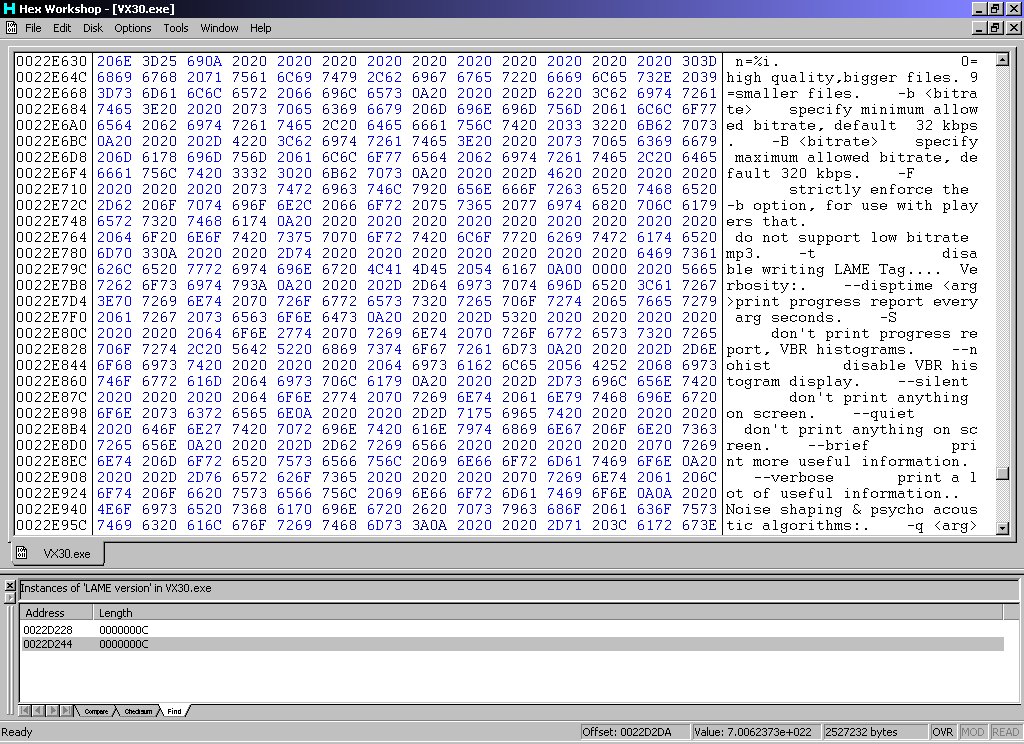Click the Hex Workshop title bar icon
Image resolution: width=1024 pixels, height=744 pixels.
pyautogui.click(x=8, y=8)
